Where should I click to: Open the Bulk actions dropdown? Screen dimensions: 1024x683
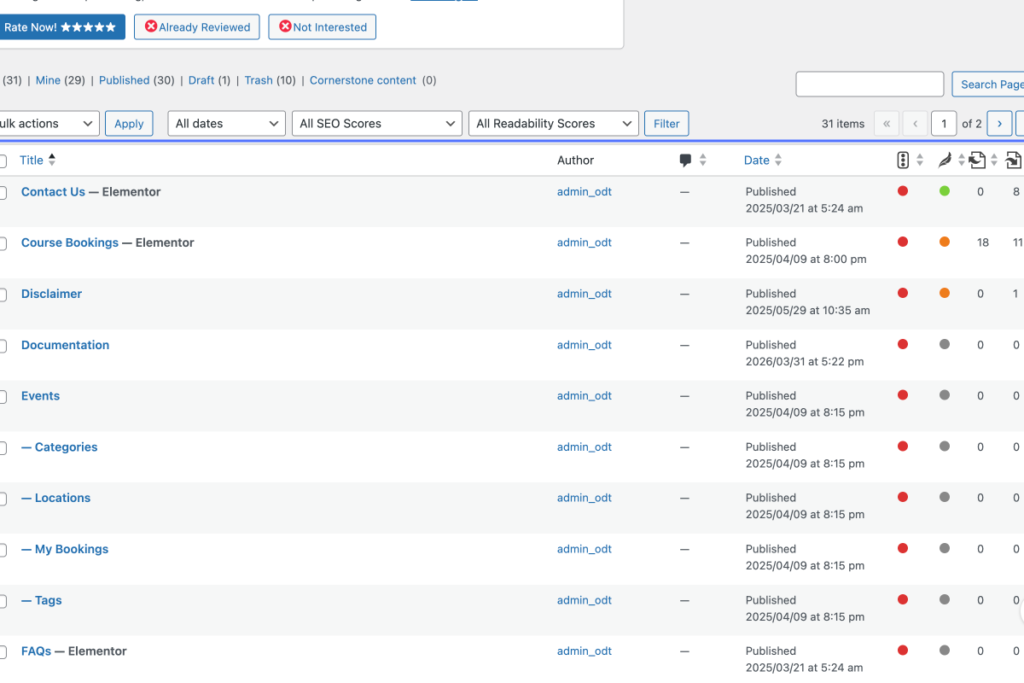pos(49,123)
